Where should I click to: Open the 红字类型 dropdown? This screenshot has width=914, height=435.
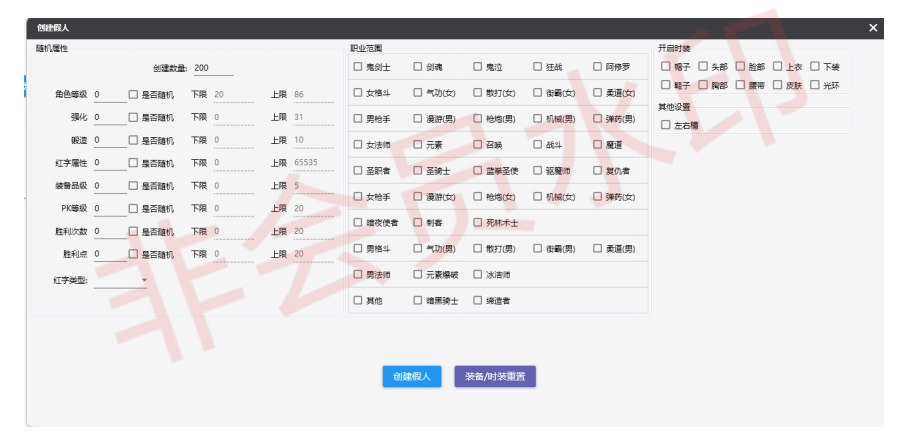tap(121, 280)
